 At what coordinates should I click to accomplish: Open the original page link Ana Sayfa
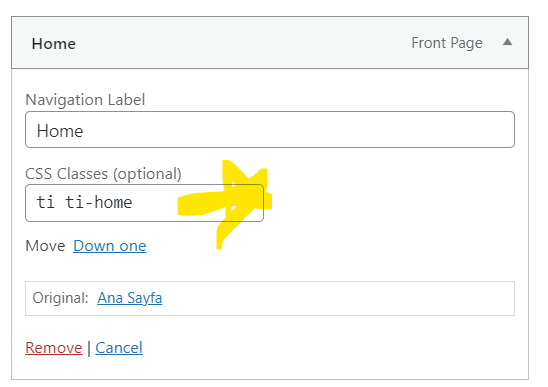point(130,298)
